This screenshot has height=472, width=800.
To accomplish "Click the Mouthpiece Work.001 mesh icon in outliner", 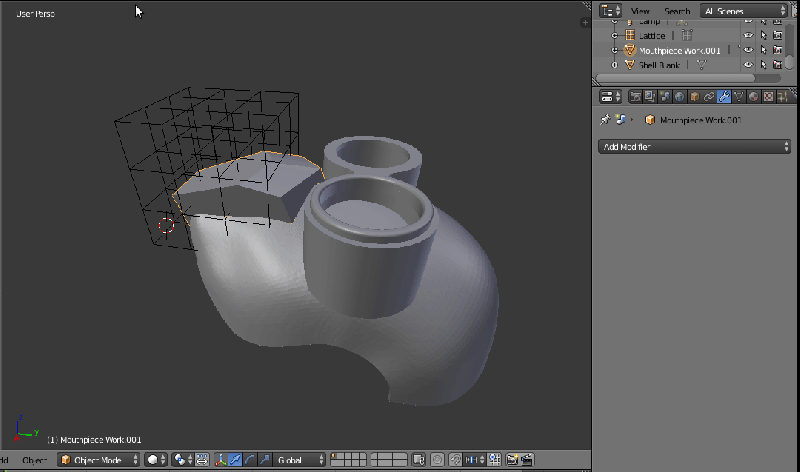I will [x=630, y=50].
